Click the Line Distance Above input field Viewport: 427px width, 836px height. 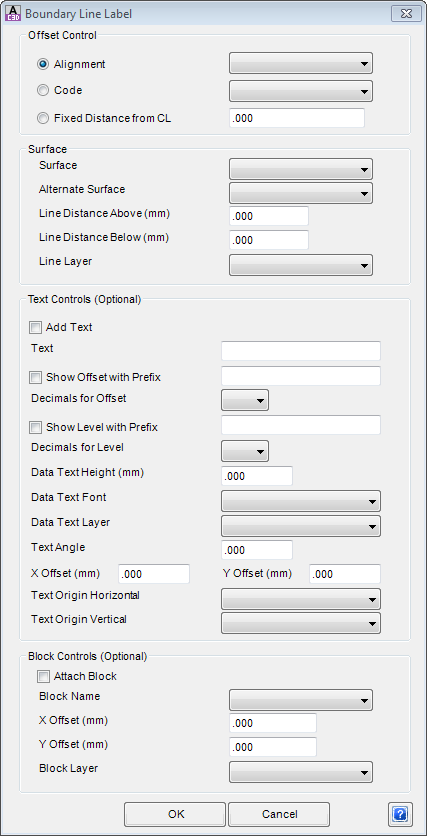(x=269, y=216)
